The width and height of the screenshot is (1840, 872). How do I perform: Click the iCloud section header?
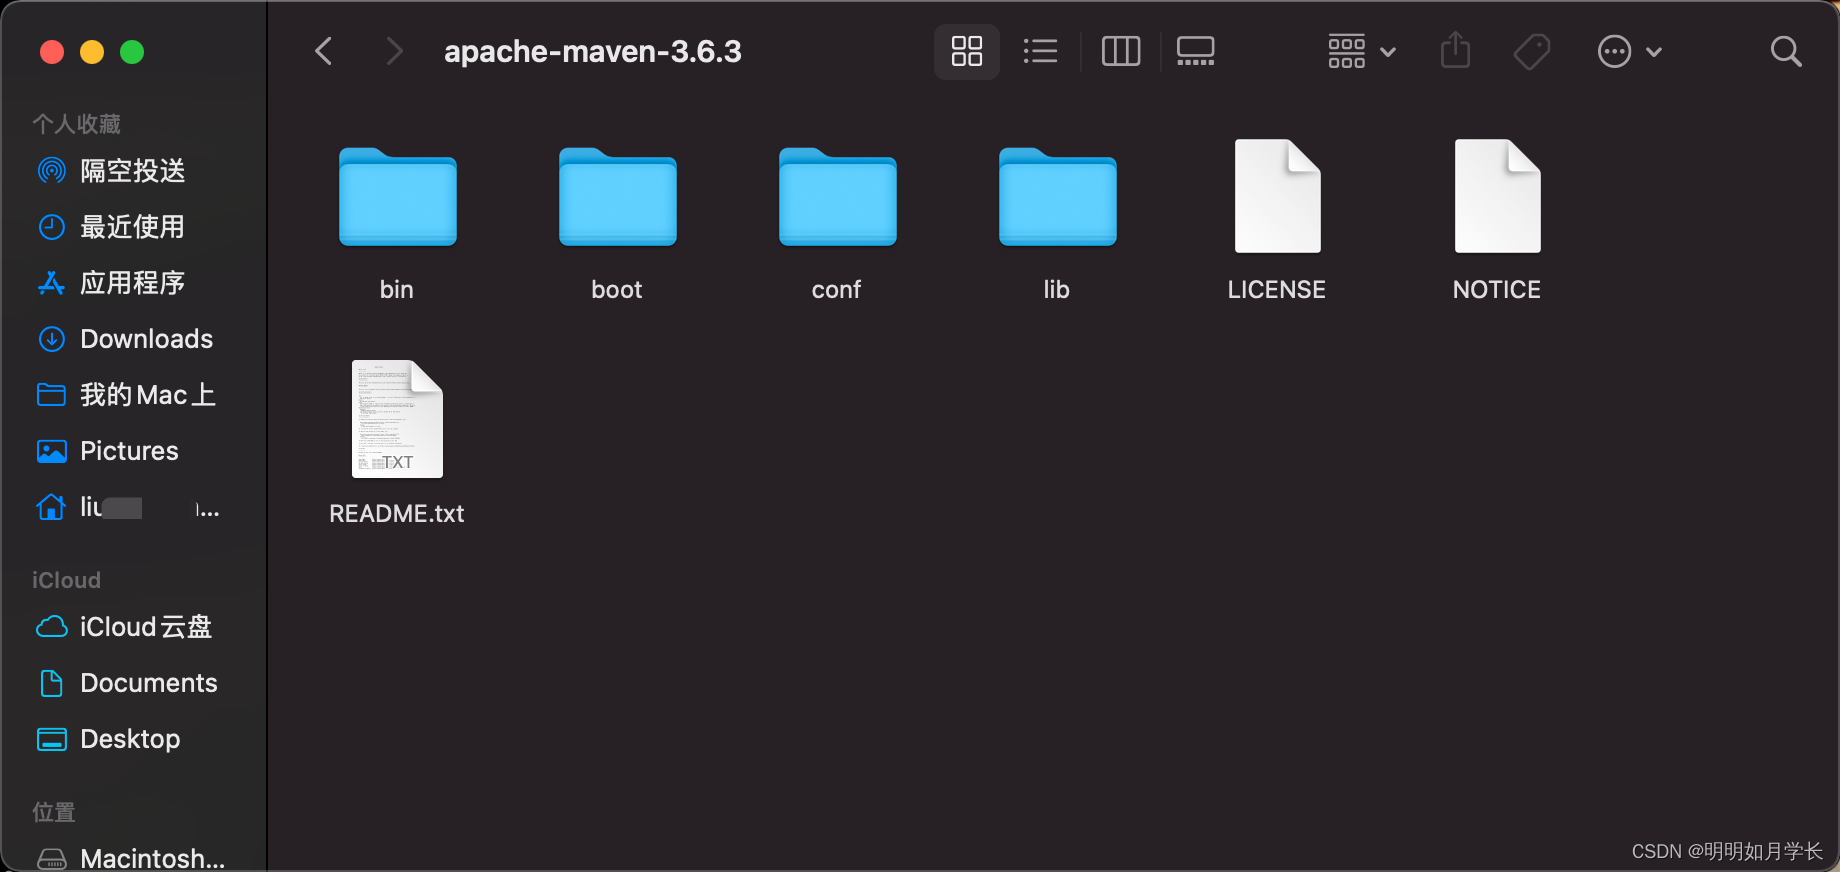click(66, 580)
